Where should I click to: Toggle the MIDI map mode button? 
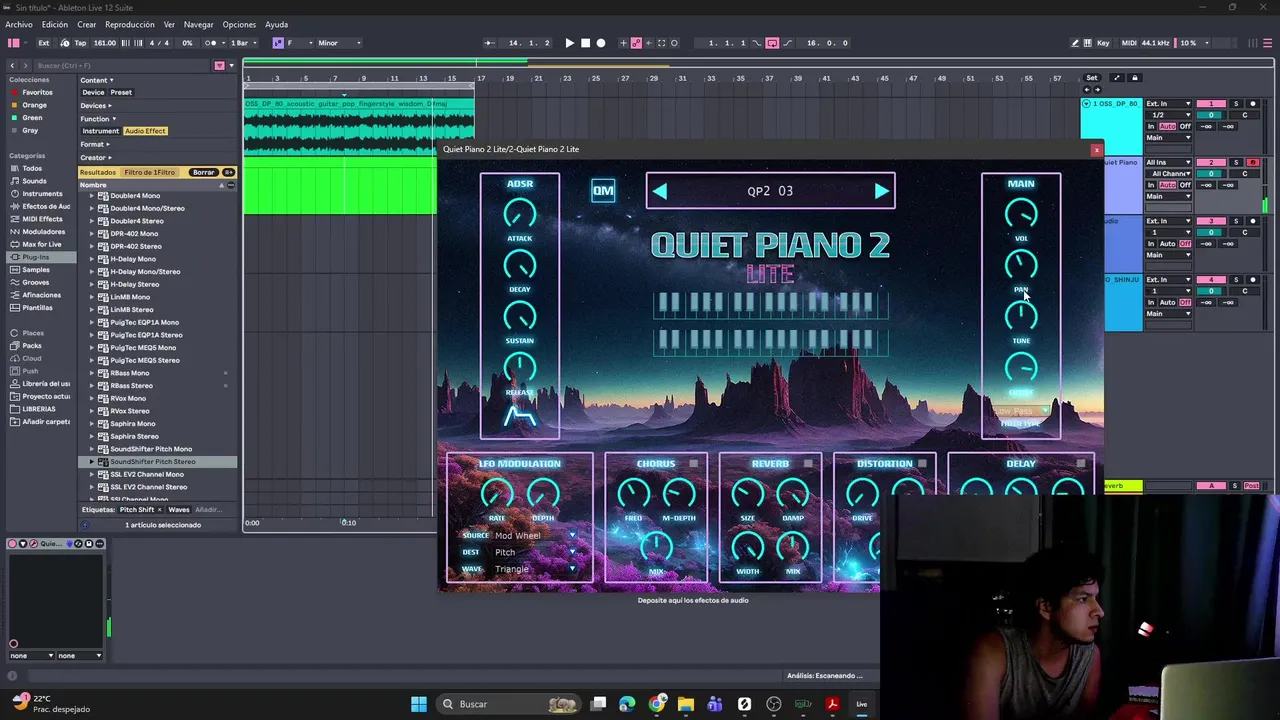[1129, 43]
